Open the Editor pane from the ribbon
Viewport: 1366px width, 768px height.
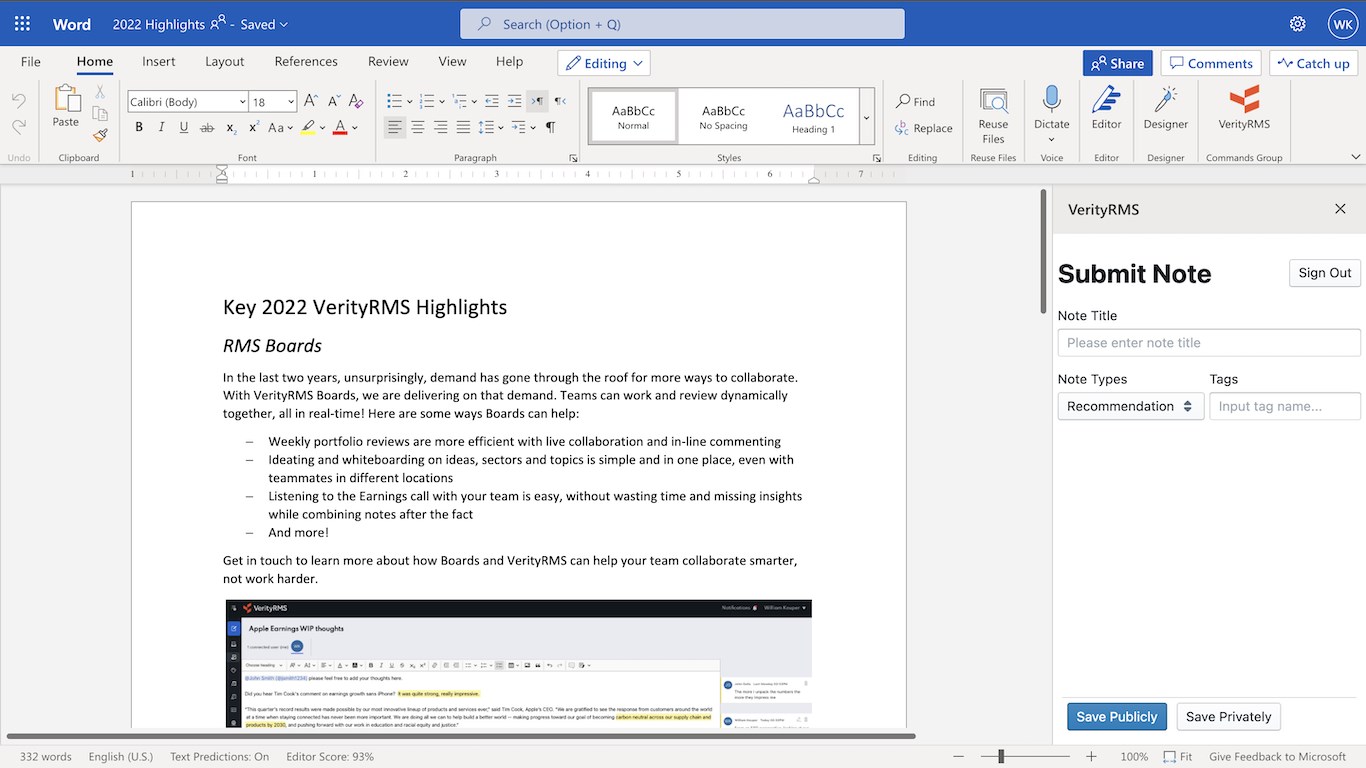click(x=1106, y=108)
